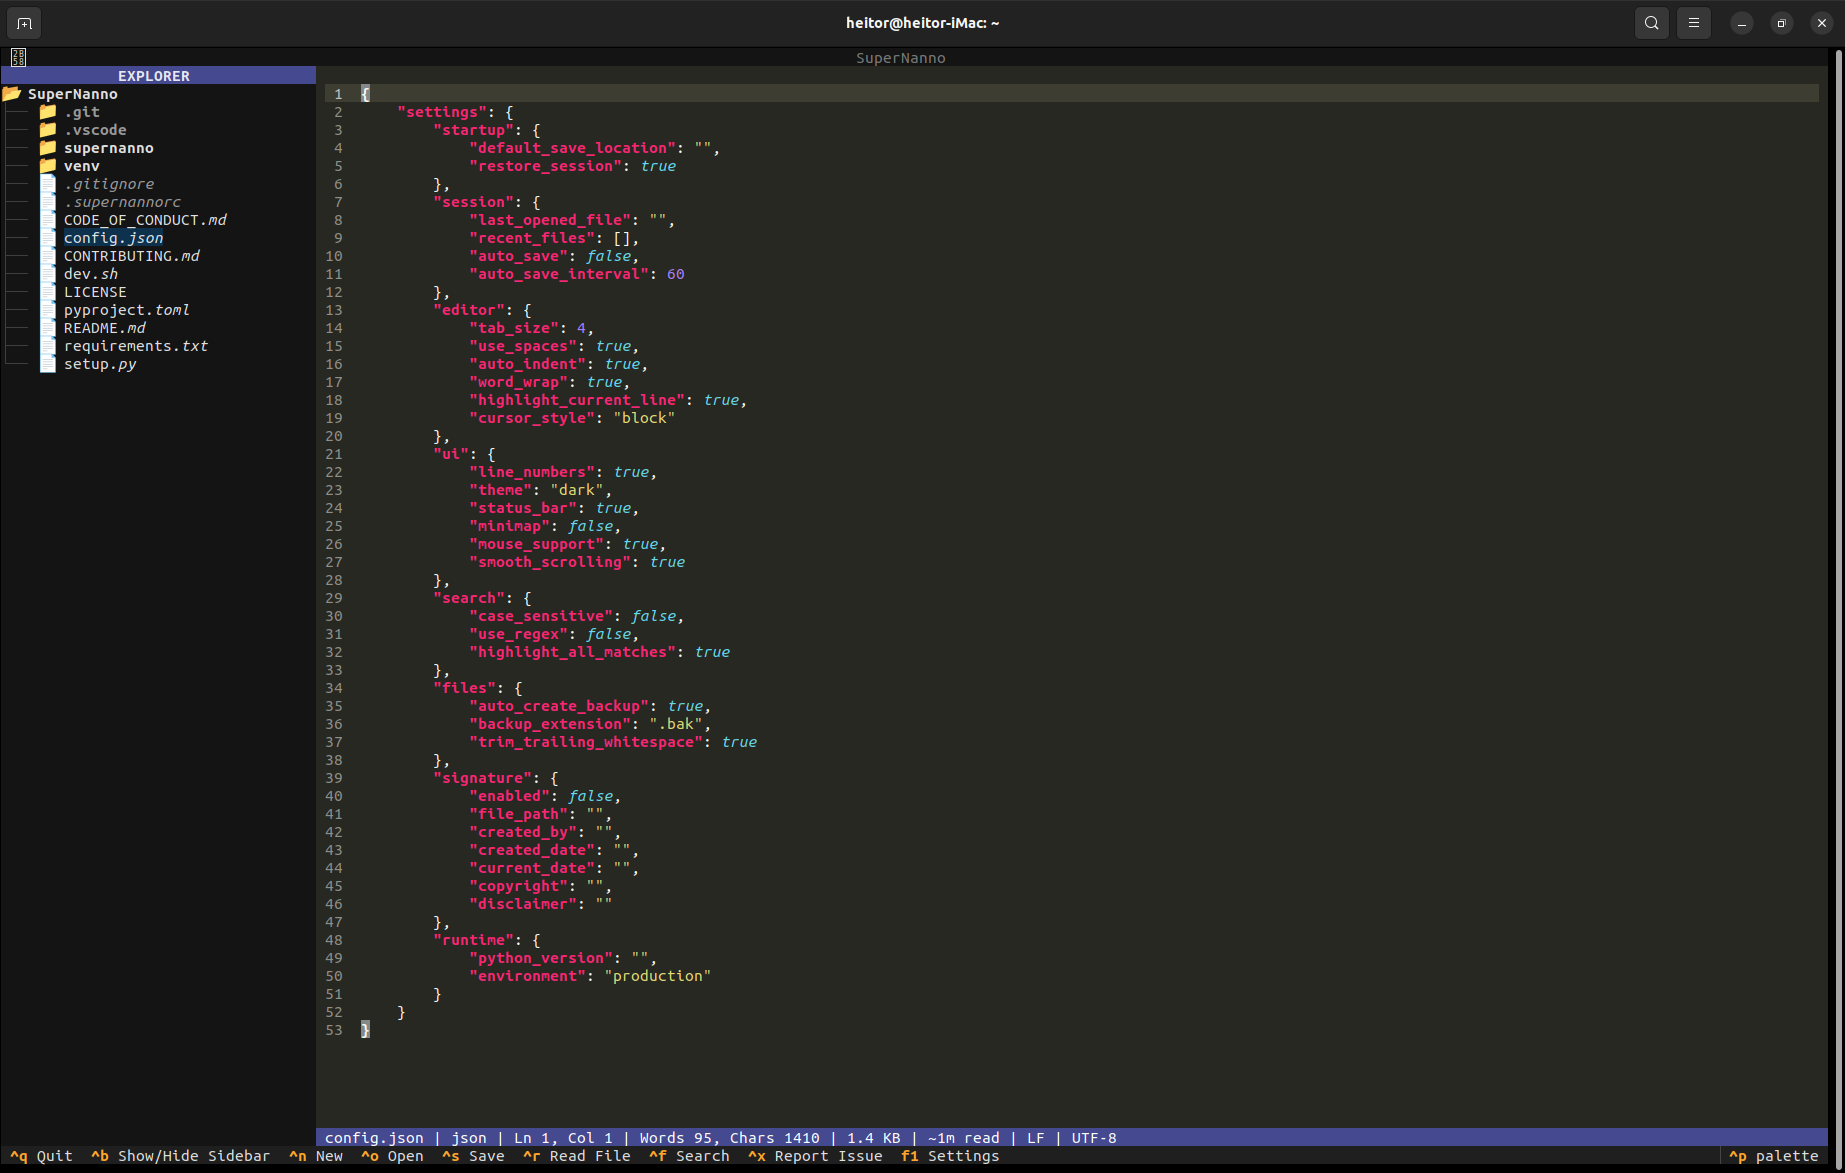Click line number 21 in gutter
This screenshot has width=1845, height=1173.
point(334,454)
